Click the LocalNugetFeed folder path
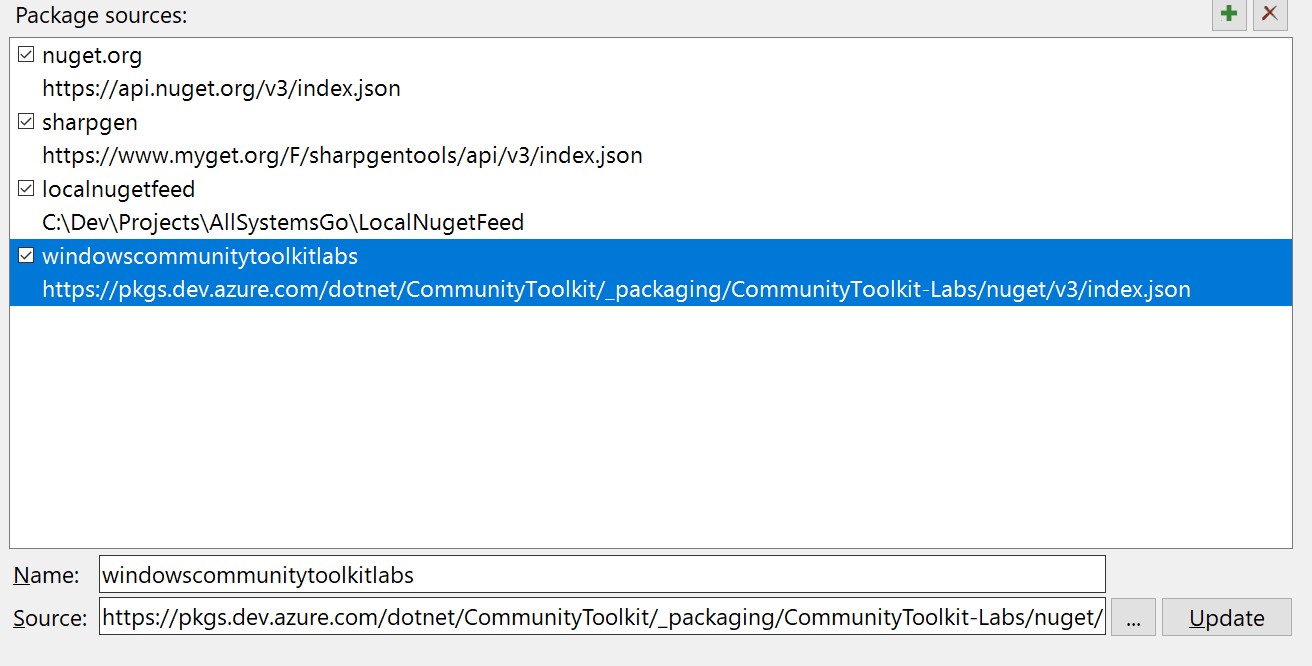 click(x=282, y=222)
